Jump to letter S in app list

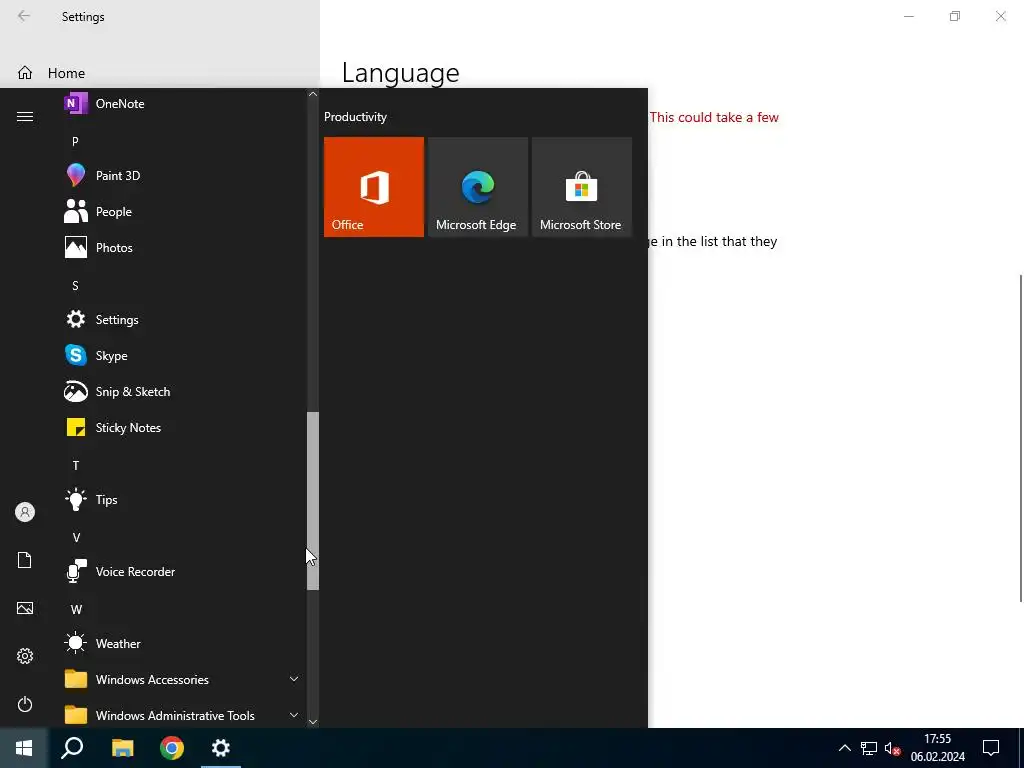75,285
